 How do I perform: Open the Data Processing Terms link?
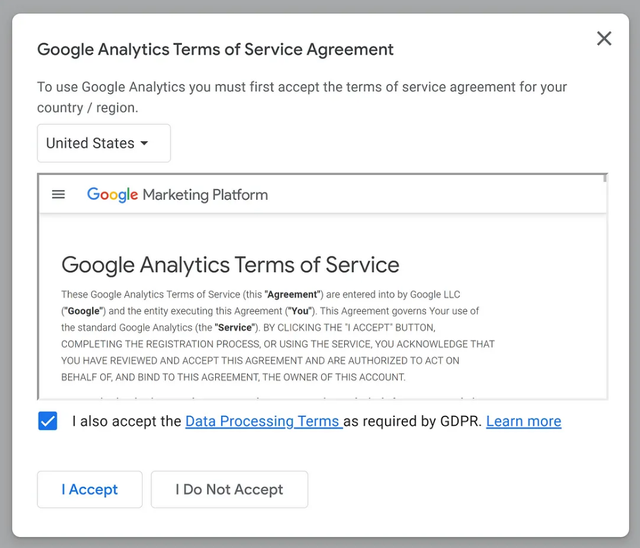[x=263, y=421]
